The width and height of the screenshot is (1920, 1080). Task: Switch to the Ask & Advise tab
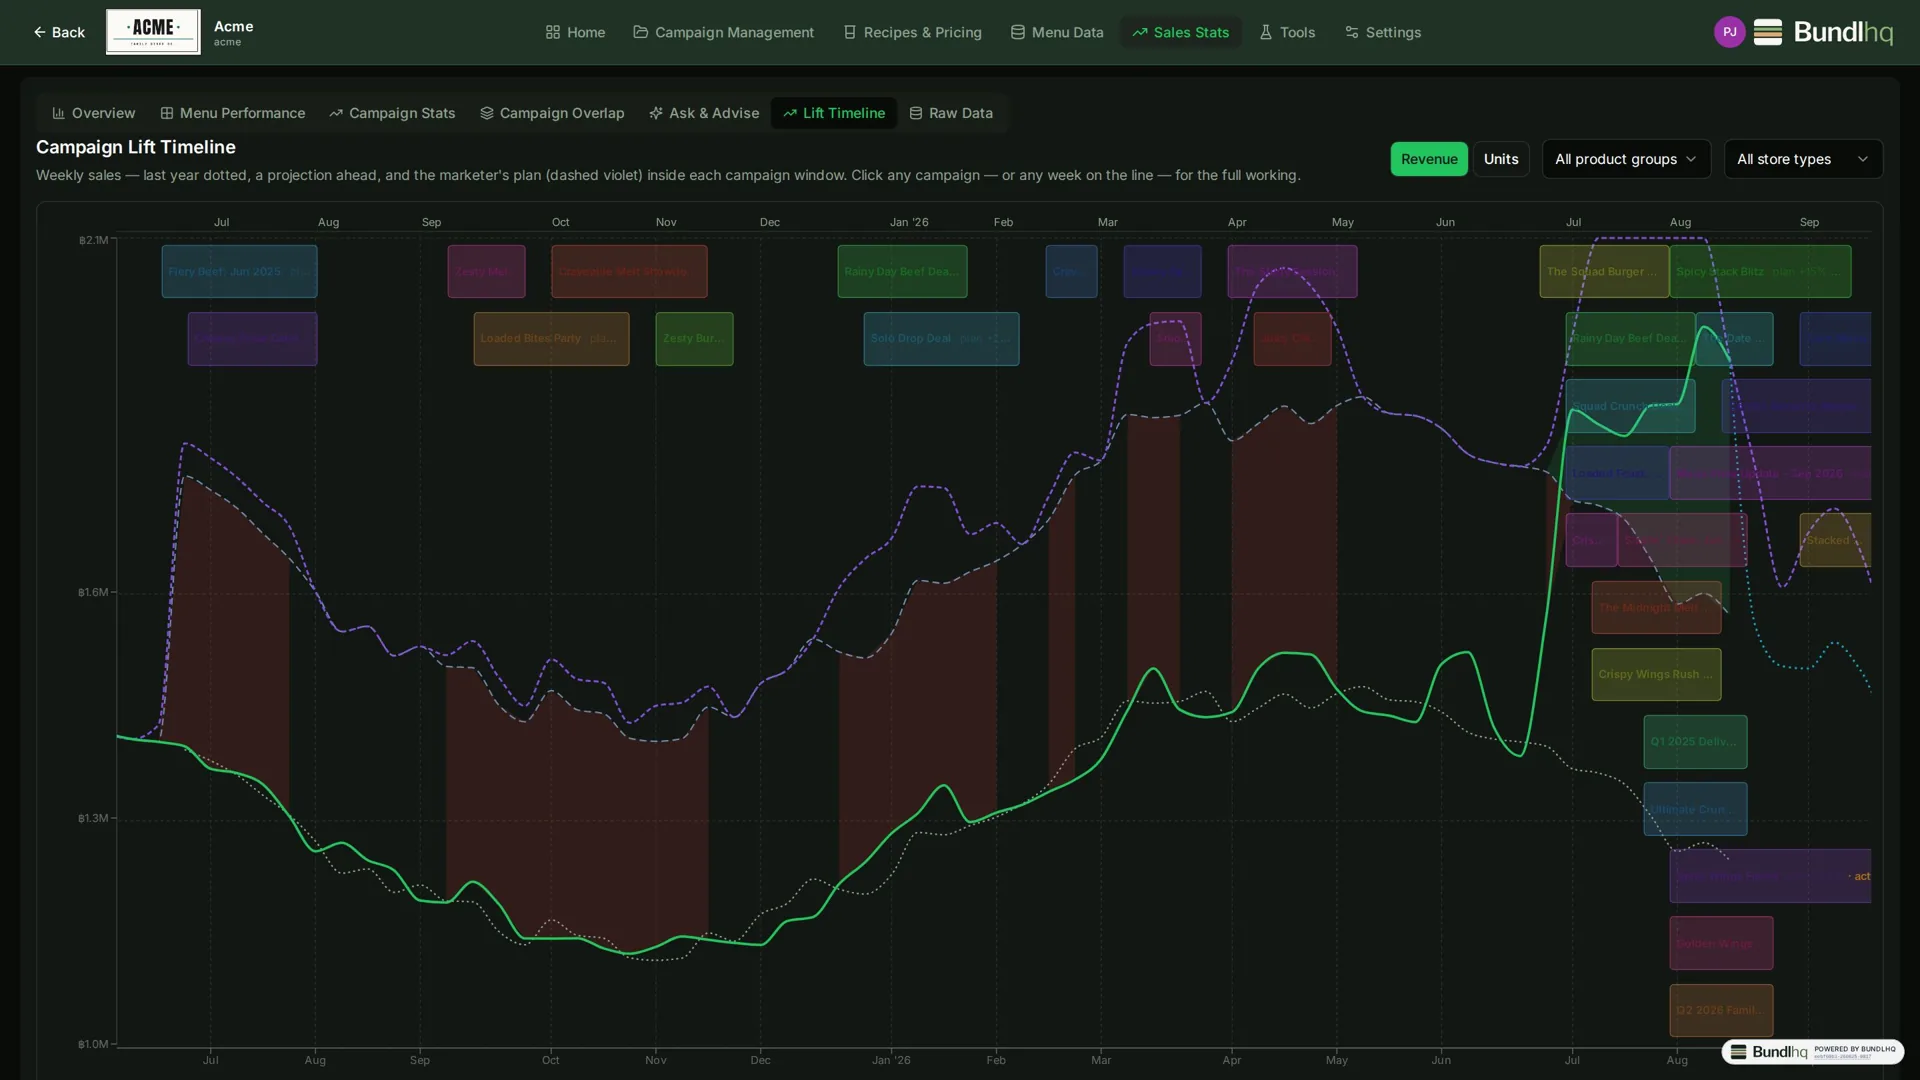tap(704, 113)
